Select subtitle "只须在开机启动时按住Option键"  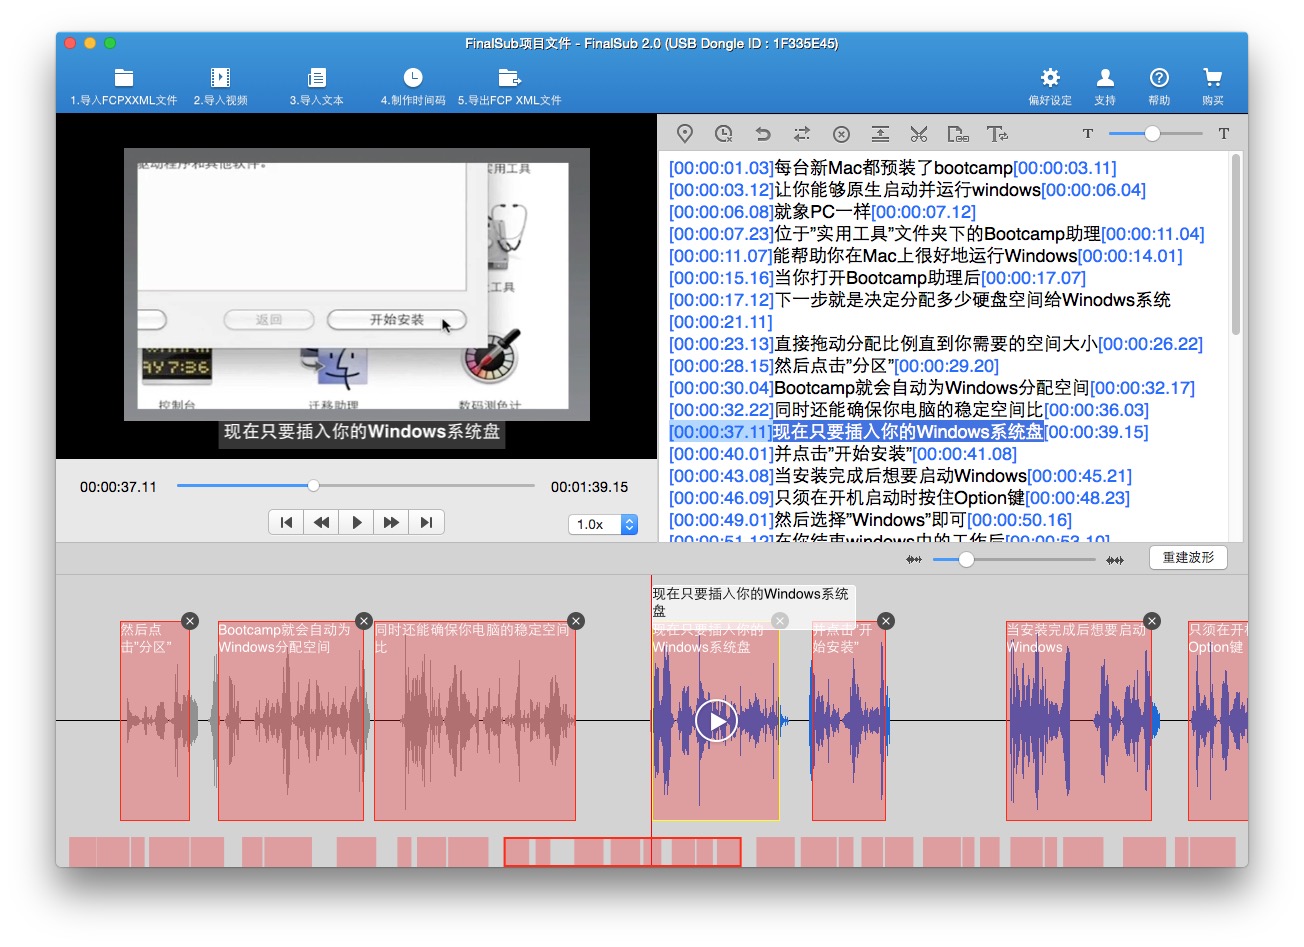click(x=900, y=498)
